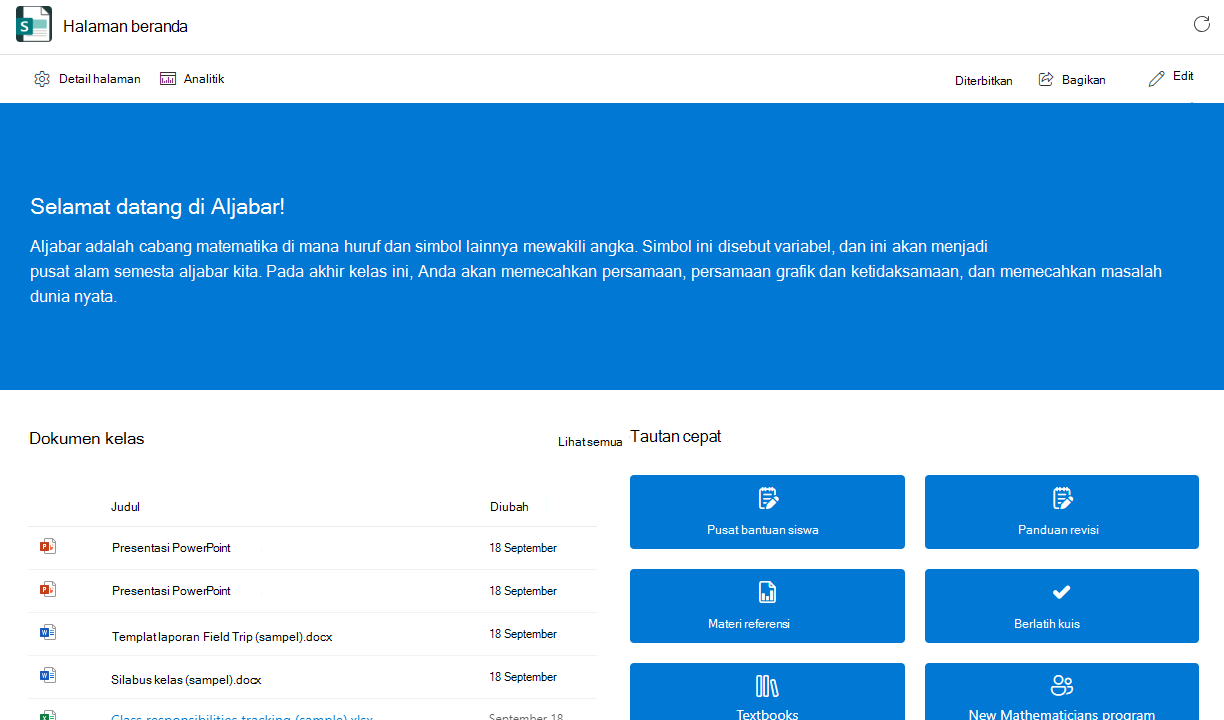Click the first PowerPoint file icon

[x=47, y=547]
